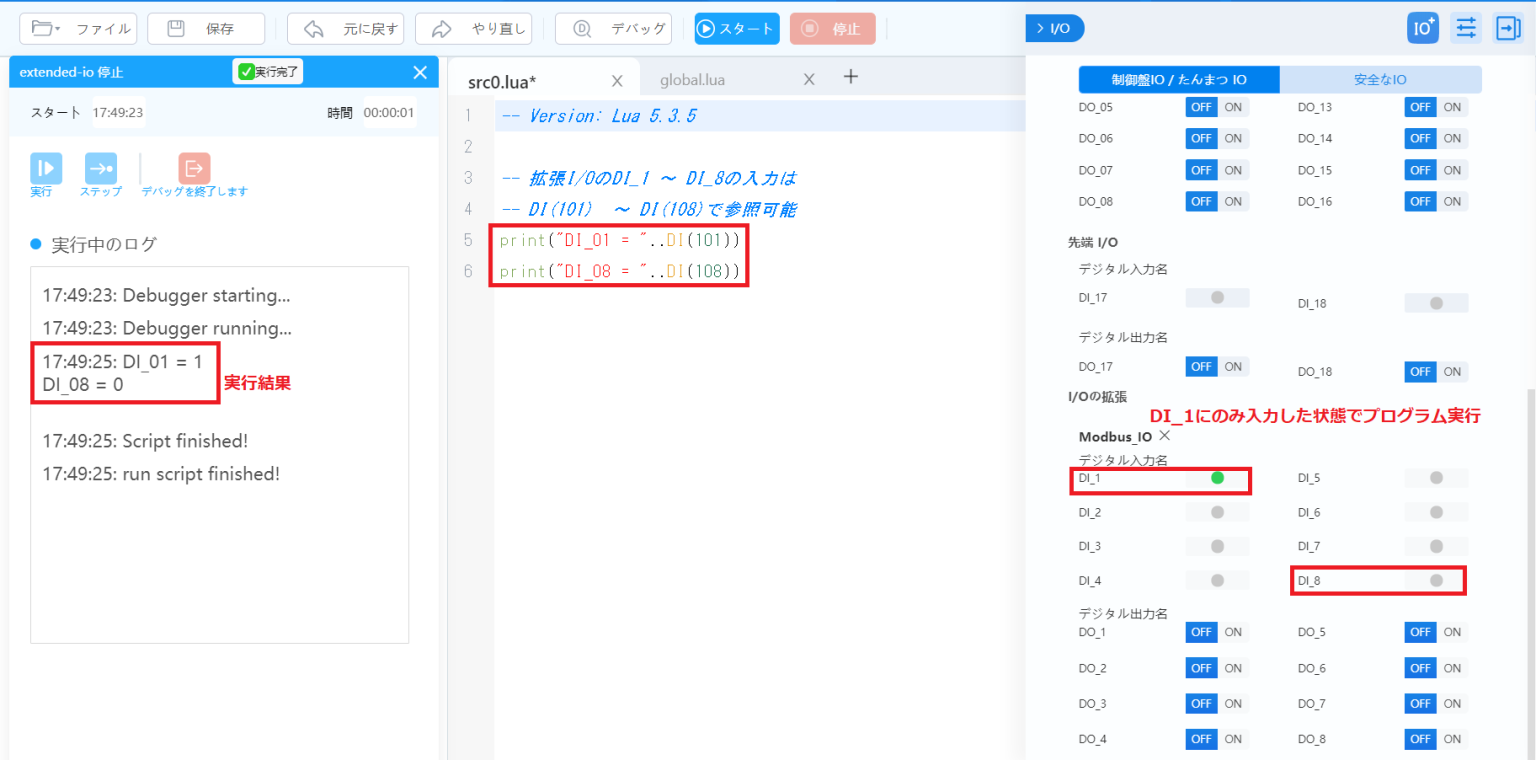Click the 元に戻す undo arrow icon
Viewport: 1536px width, 760px height.
click(x=312, y=28)
